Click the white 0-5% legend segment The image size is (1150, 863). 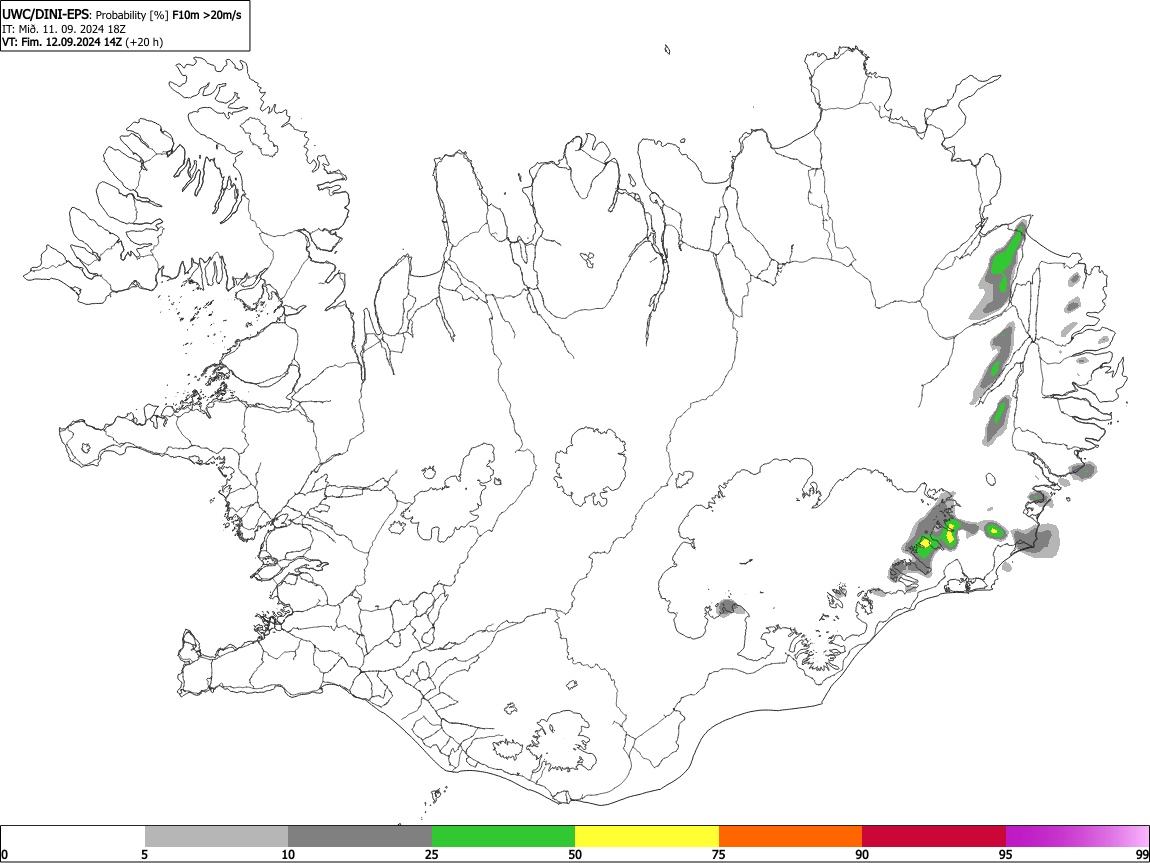click(x=73, y=837)
